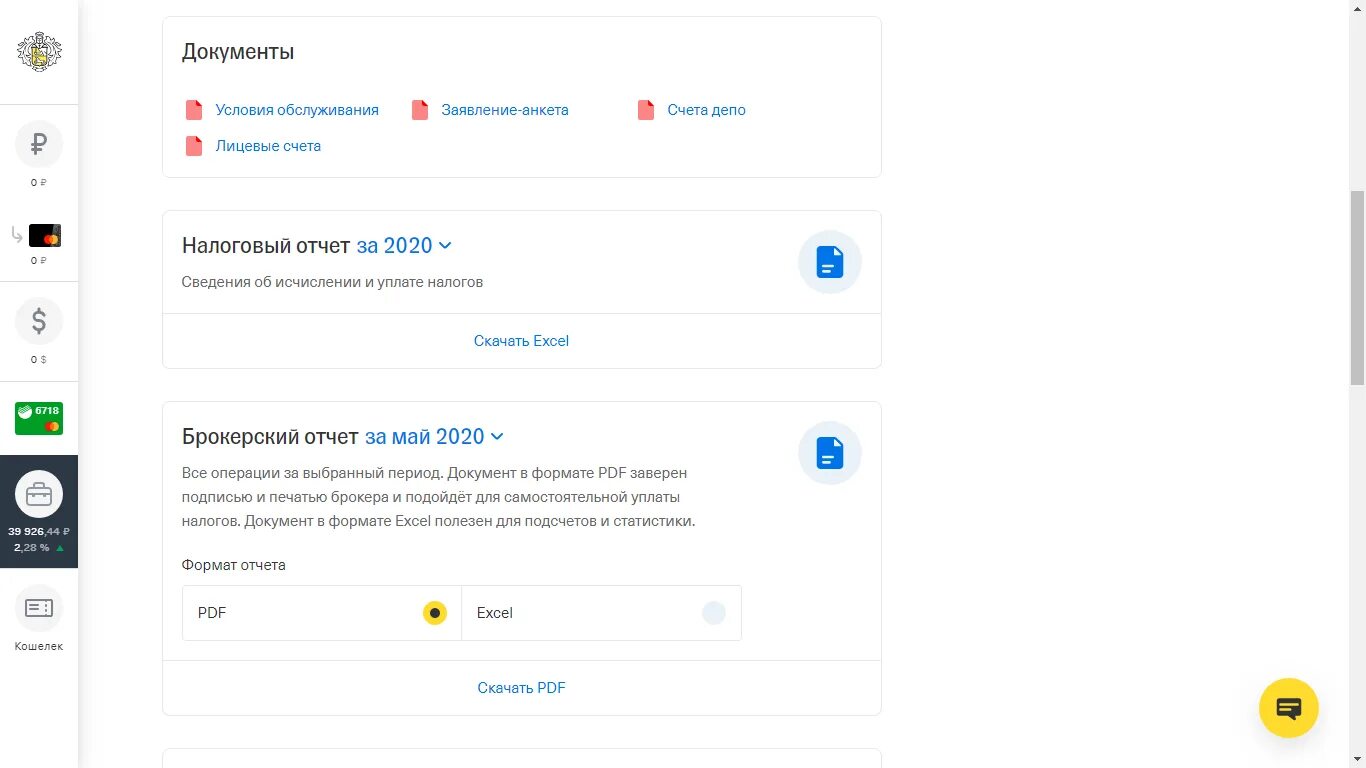1366x768 pixels.
Task: Click the 2,28 % portfolio growth indicator
Action: pos(39,548)
